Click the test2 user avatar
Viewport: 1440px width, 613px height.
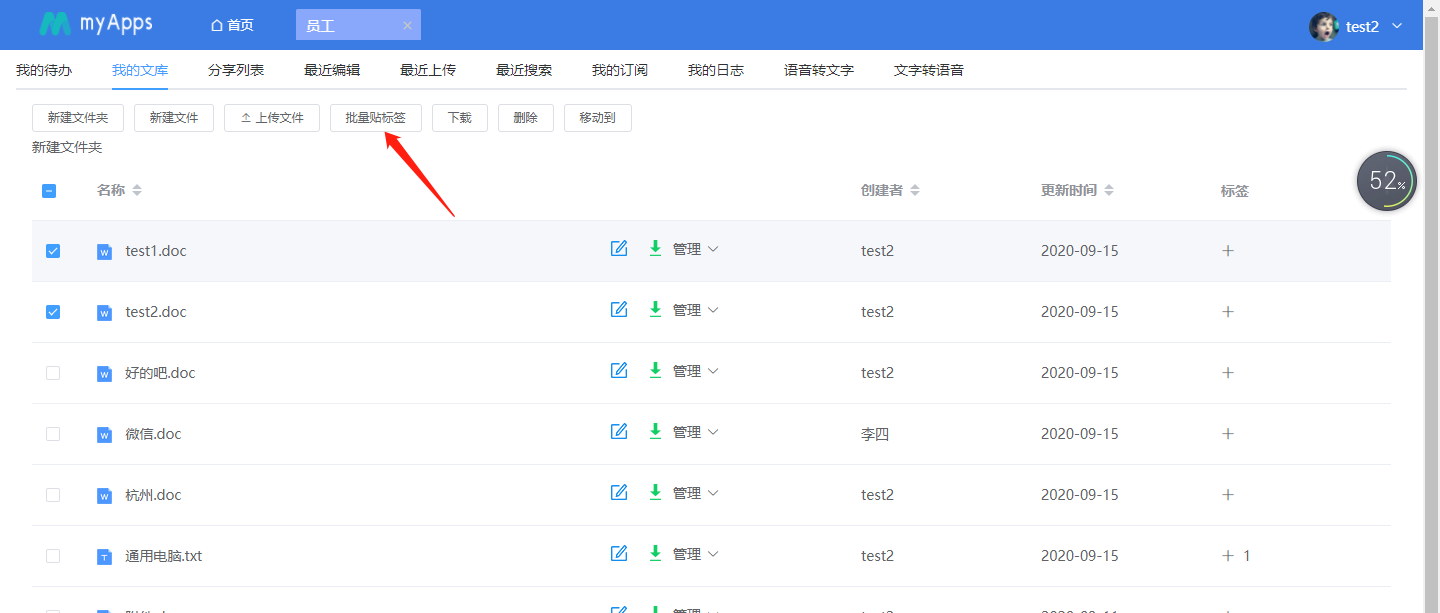[1324, 26]
